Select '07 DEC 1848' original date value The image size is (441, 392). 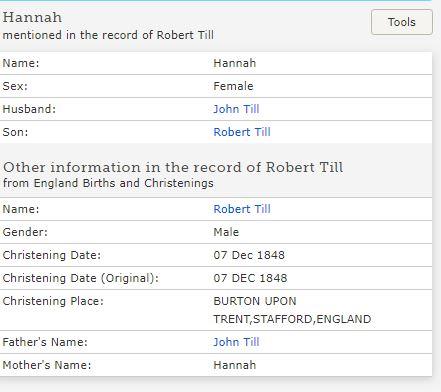click(250, 278)
